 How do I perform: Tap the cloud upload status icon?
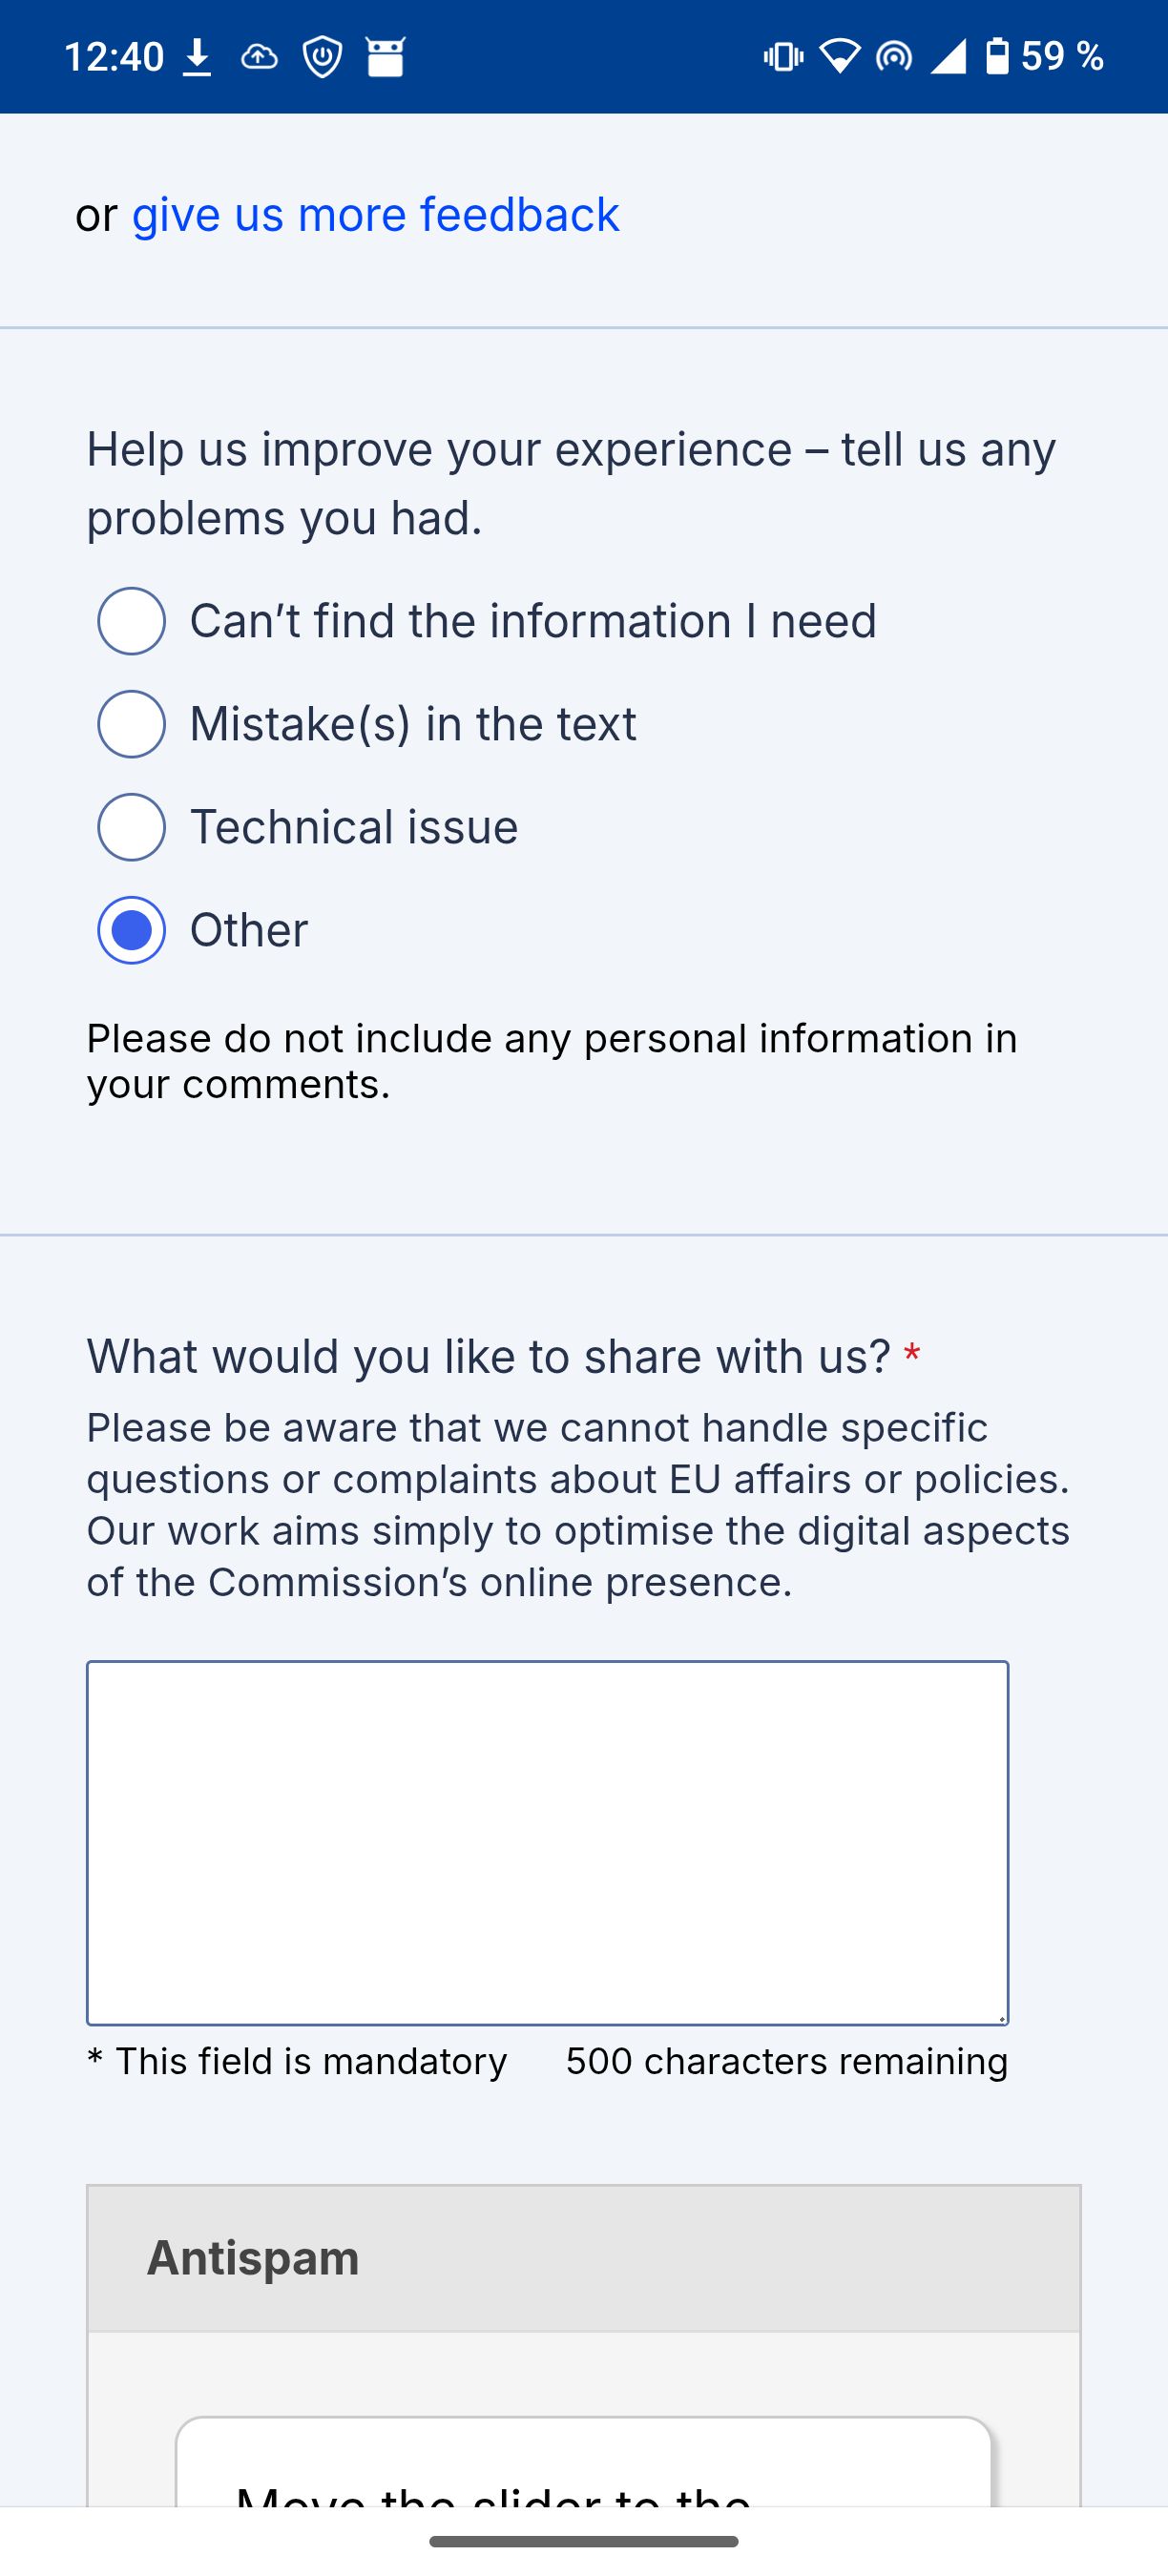259,55
